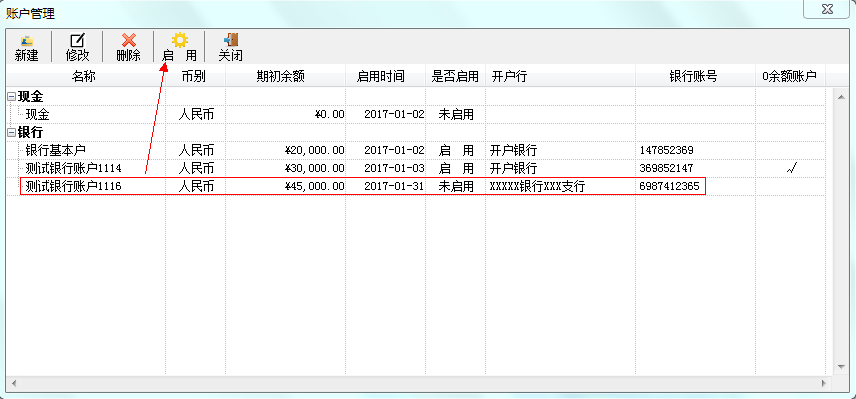
Task: Click the horizontal scrollbar left arrow
Action: coord(14,383)
